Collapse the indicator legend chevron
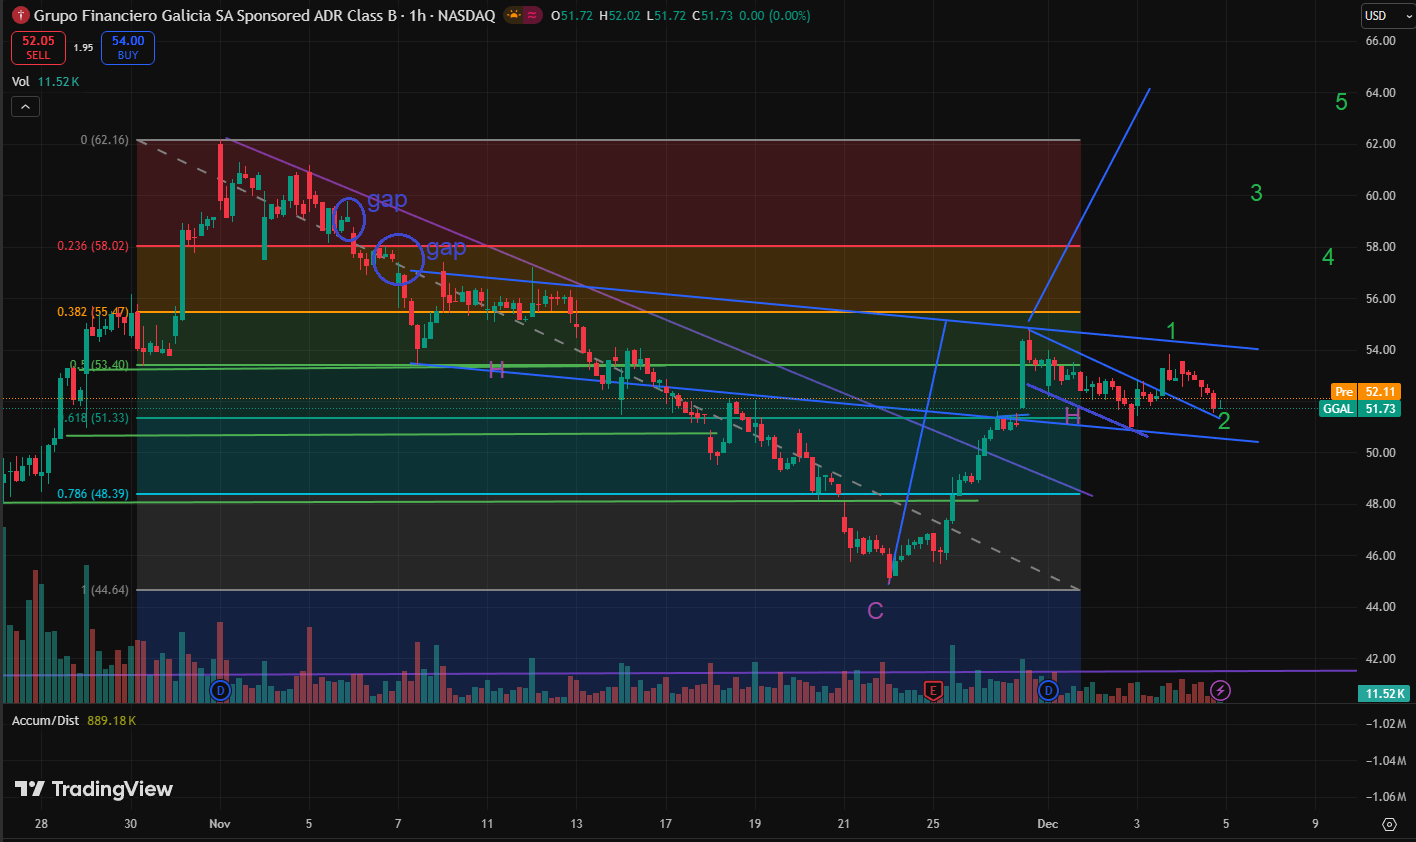The height and width of the screenshot is (842, 1416). click(x=25, y=106)
